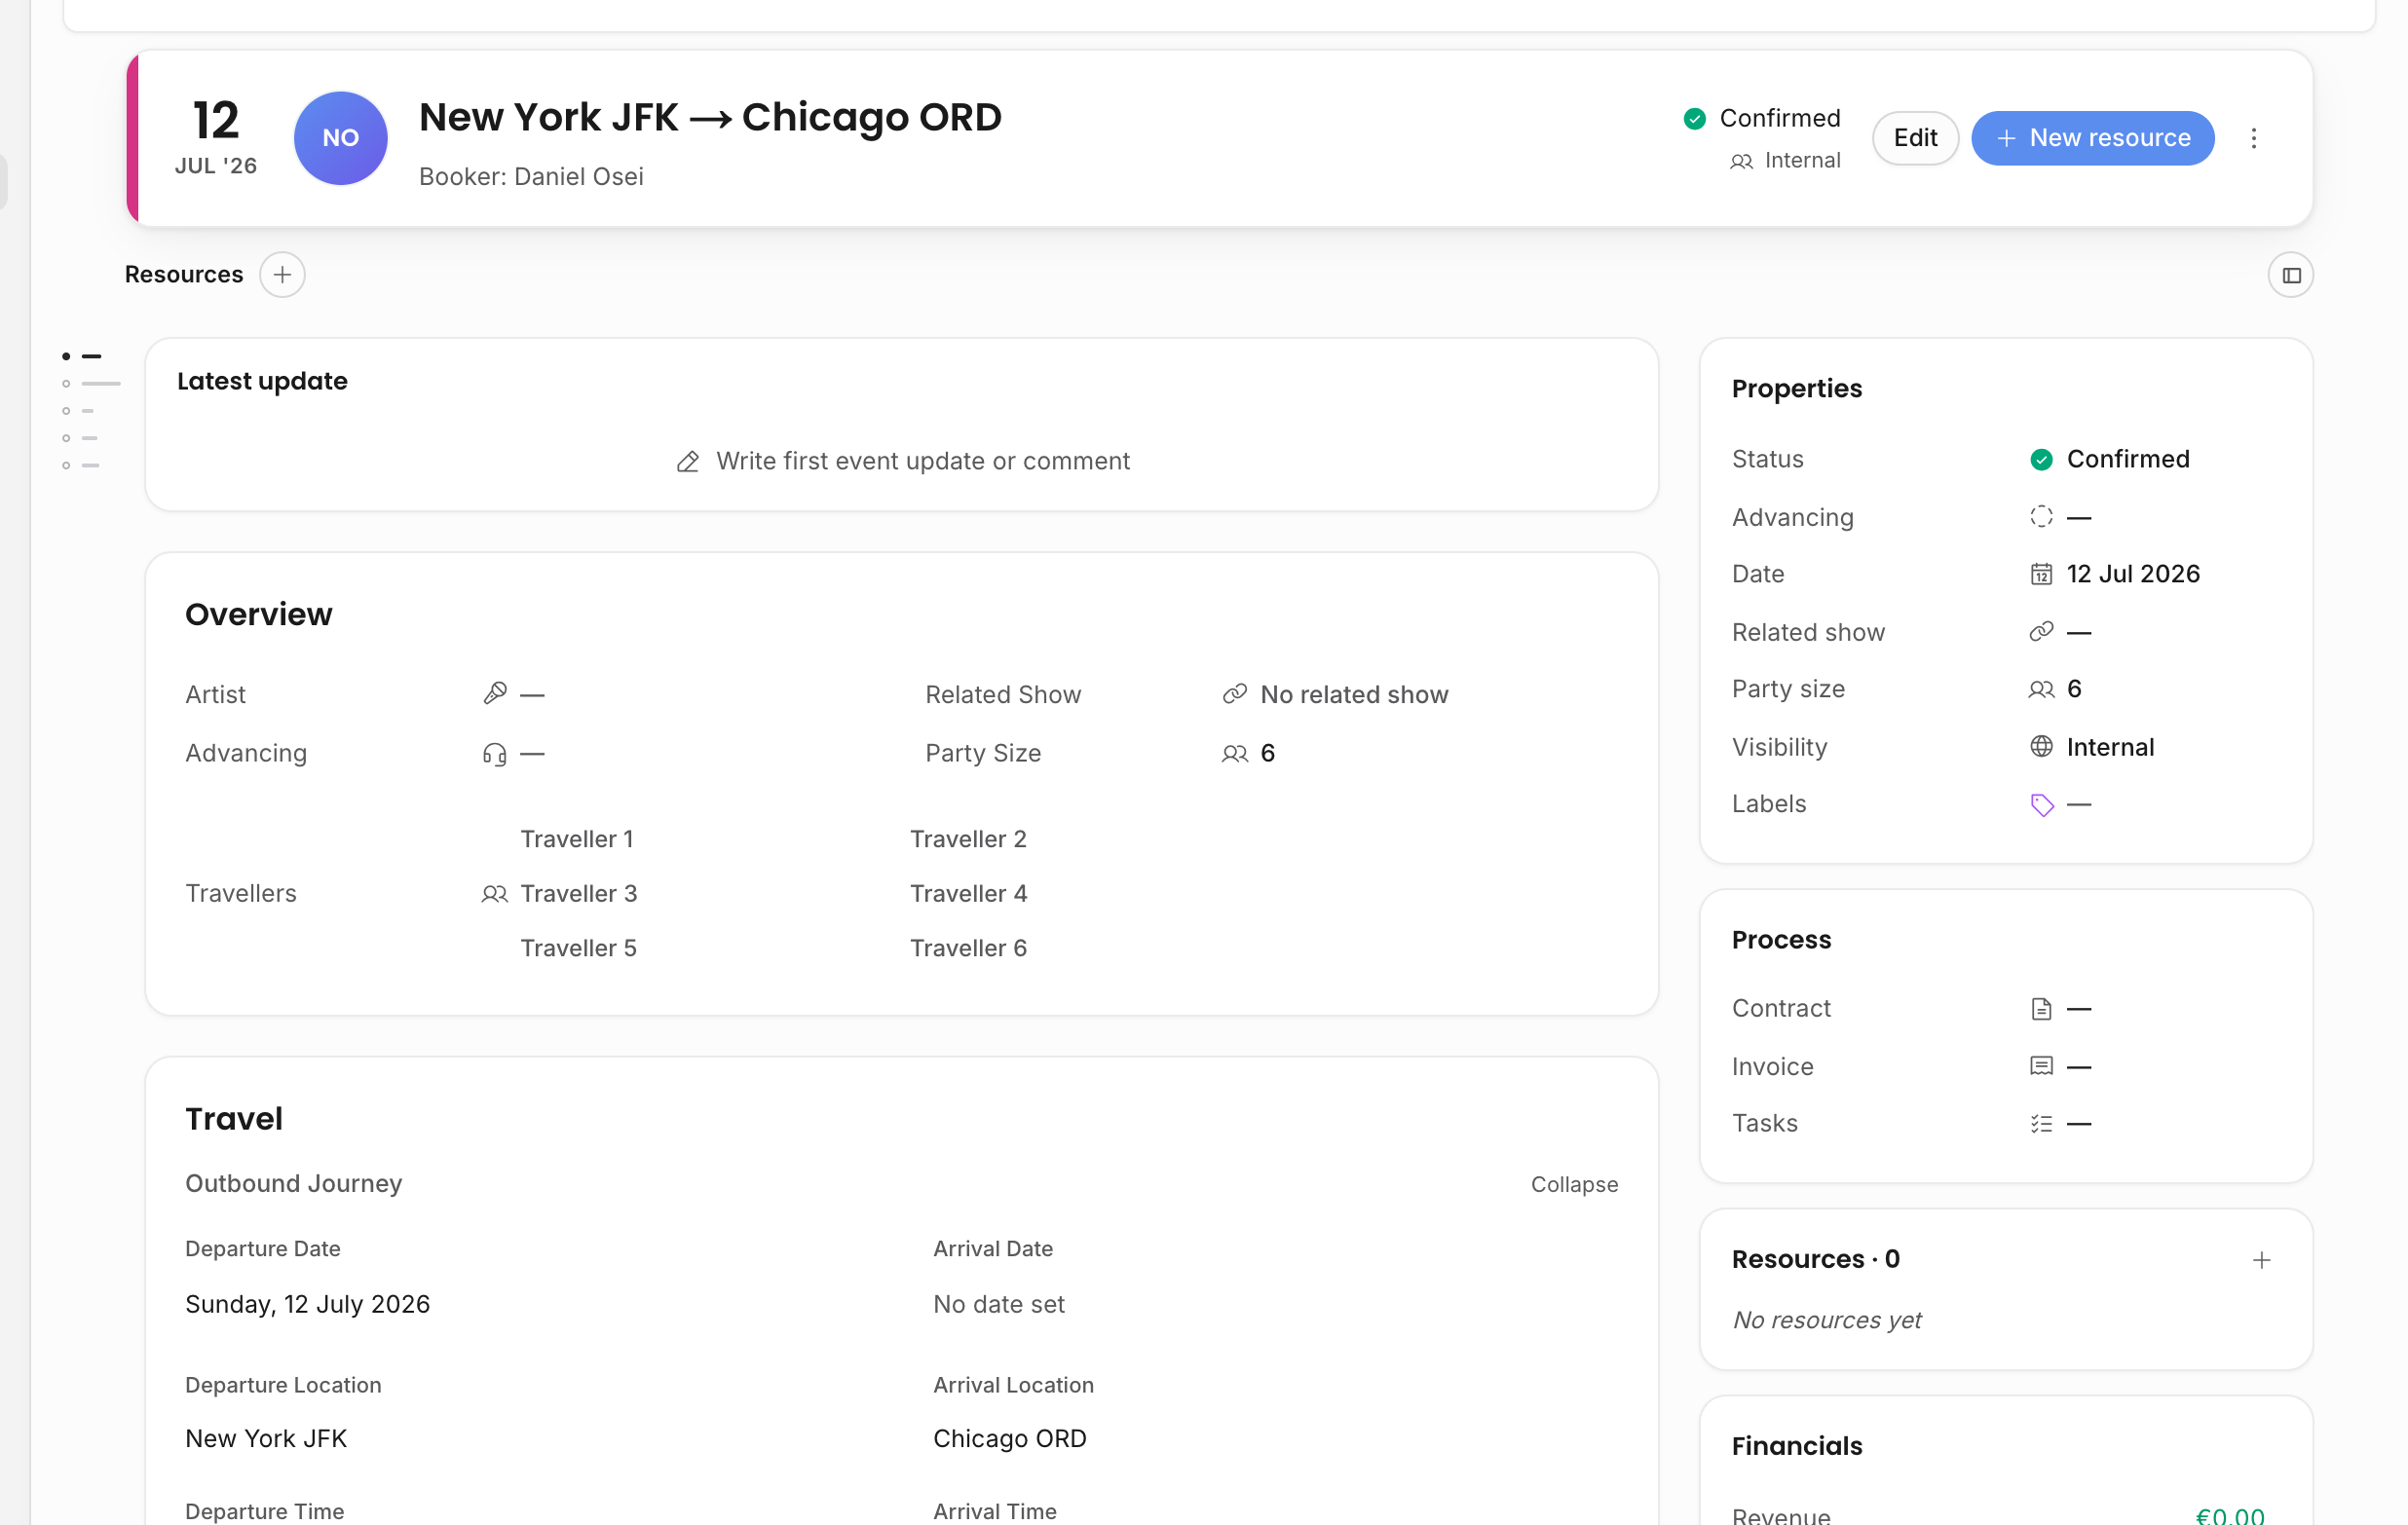2408x1525 pixels.
Task: Click the Contract document icon
Action: coord(2041,1009)
